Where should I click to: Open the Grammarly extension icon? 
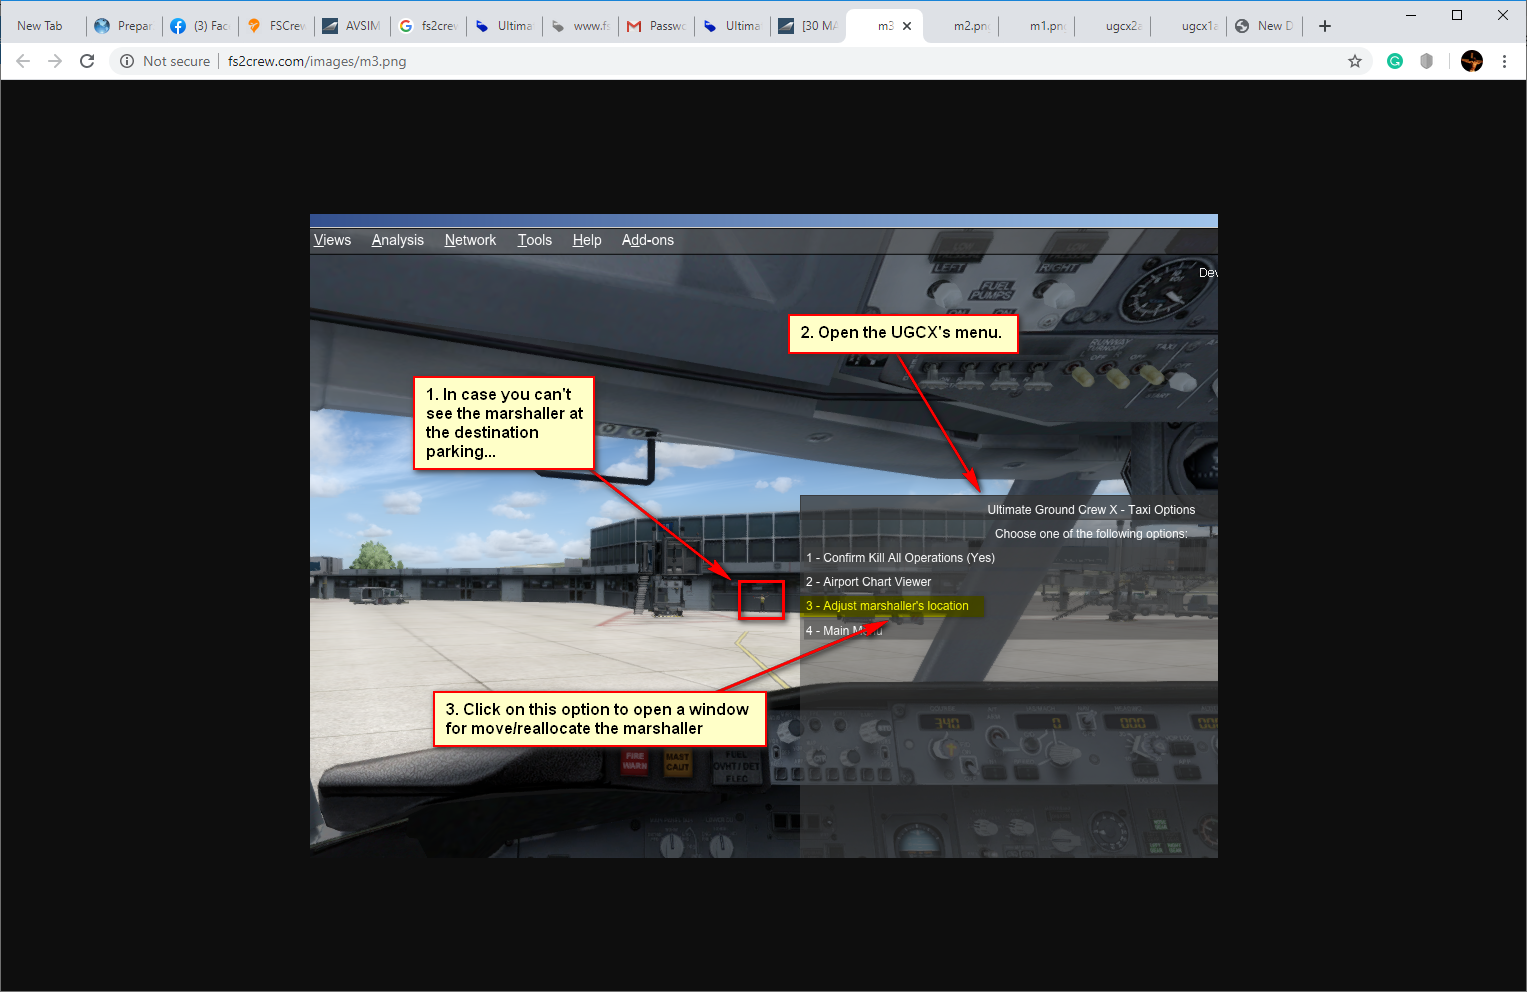tap(1395, 61)
